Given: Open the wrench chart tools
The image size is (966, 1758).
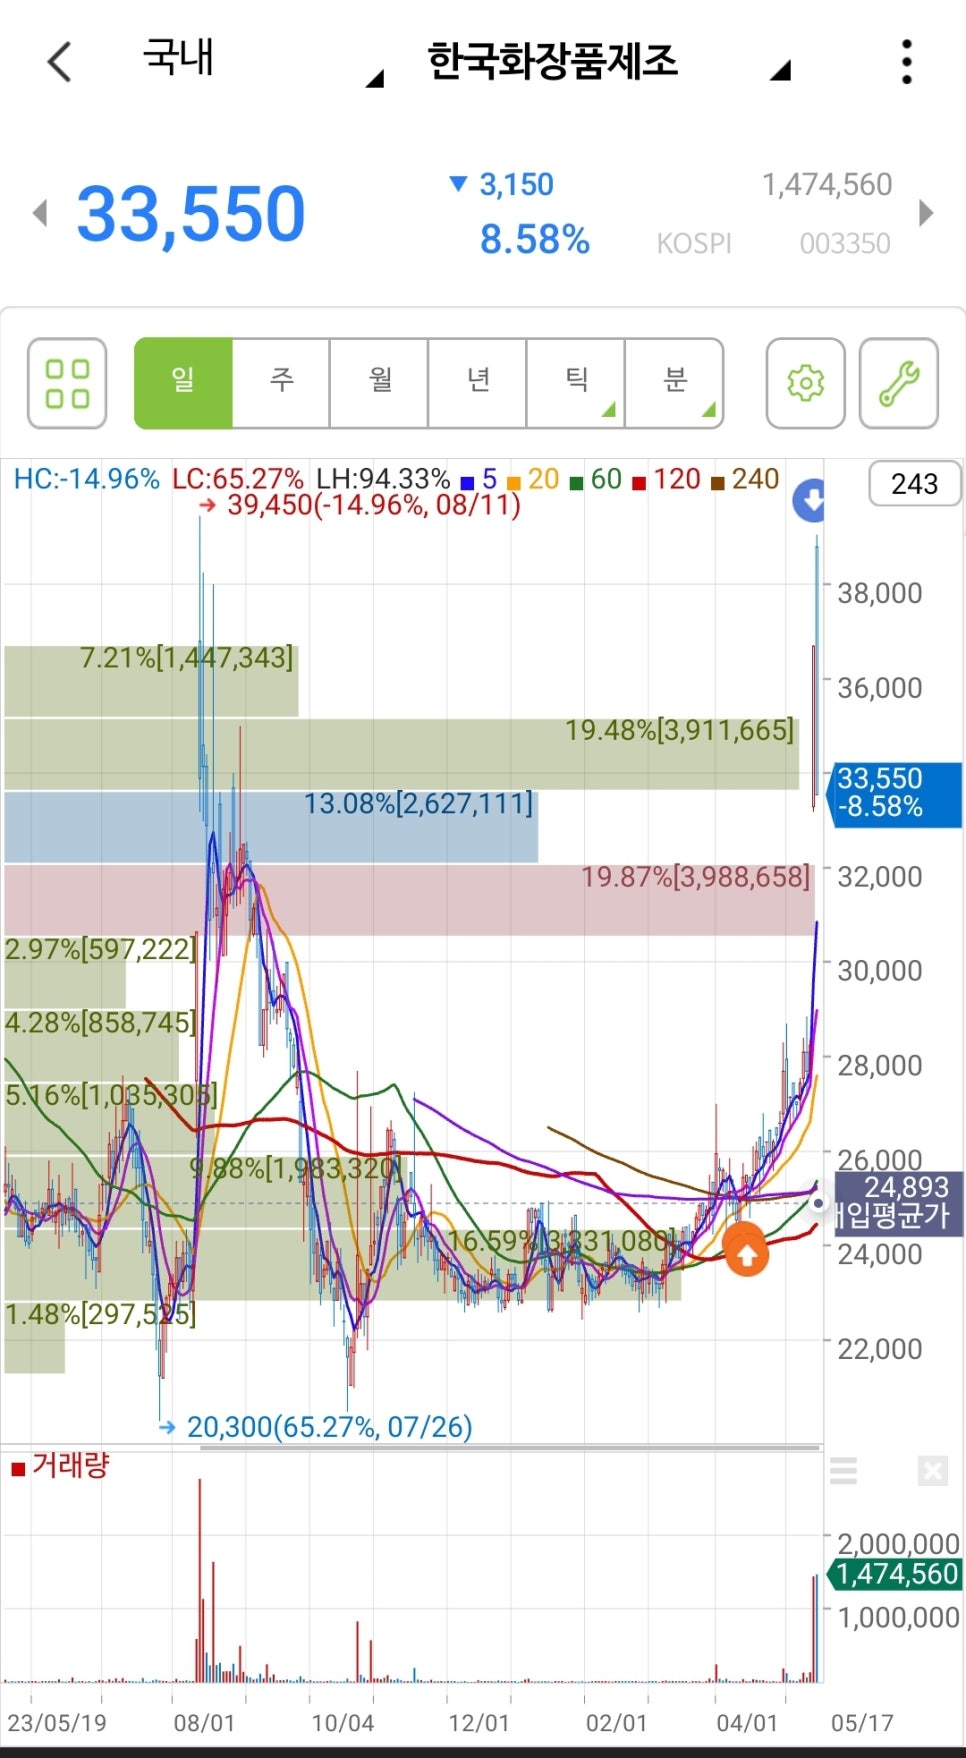Looking at the screenshot, I should click(x=899, y=384).
